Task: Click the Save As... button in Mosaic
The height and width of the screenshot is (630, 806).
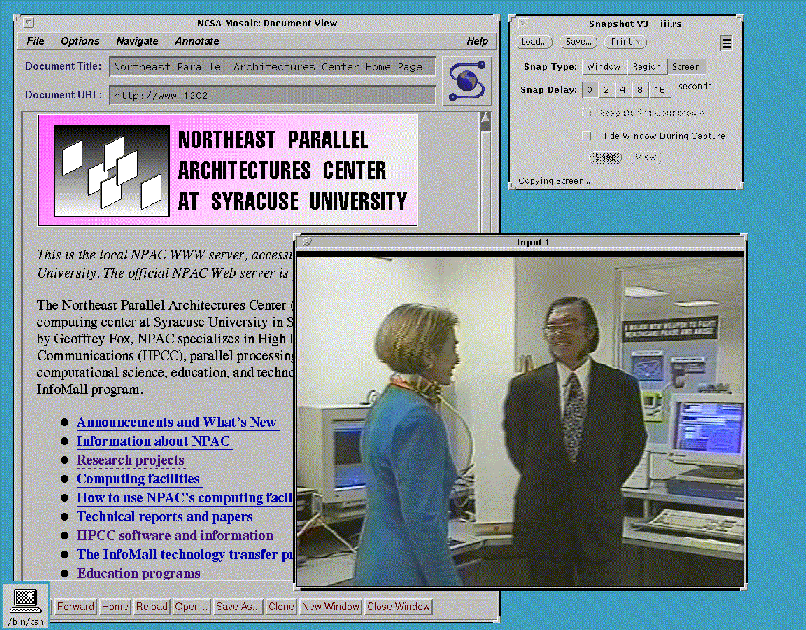Action: 237,606
